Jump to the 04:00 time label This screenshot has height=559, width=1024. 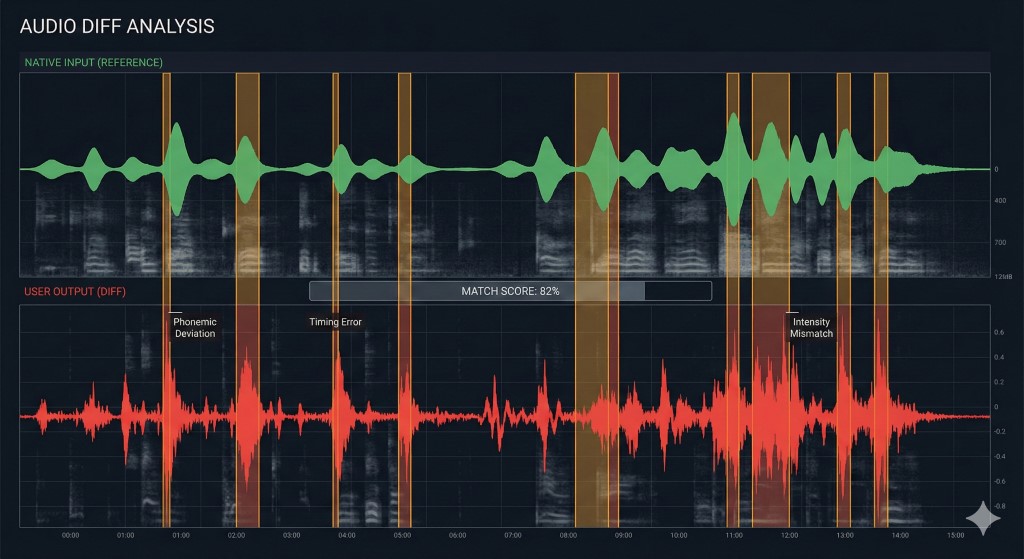(x=347, y=535)
